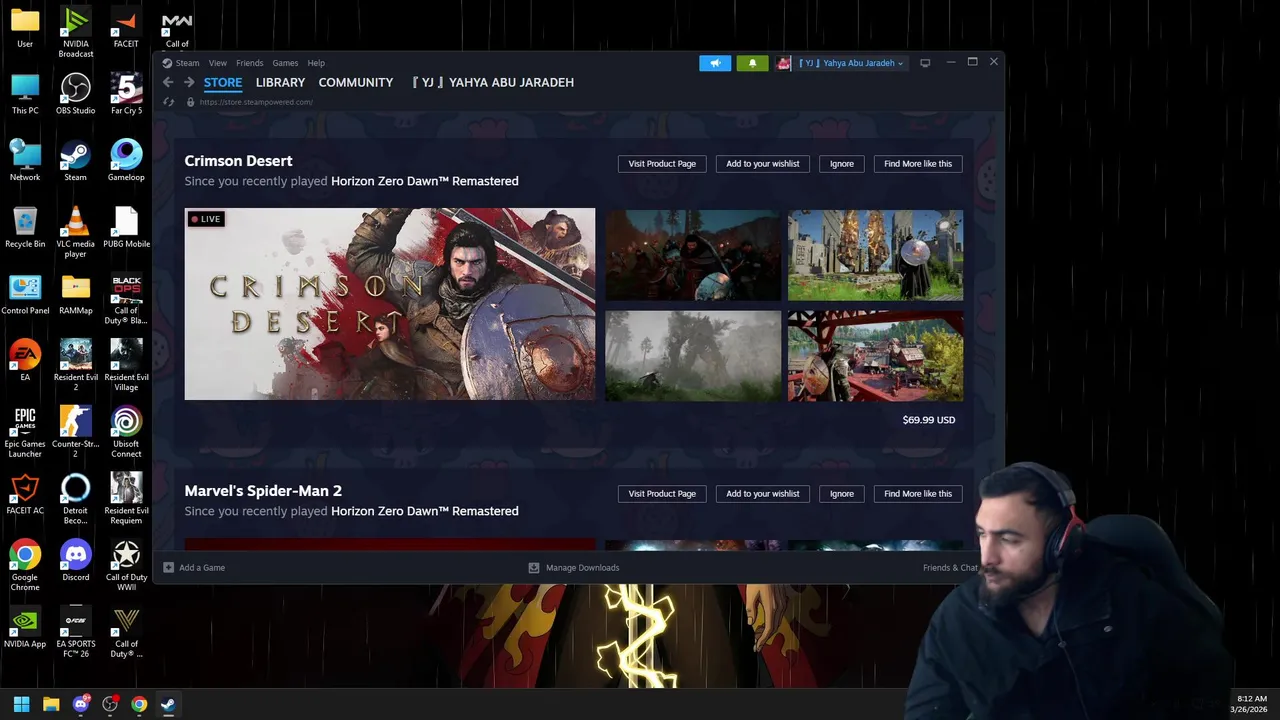Click the Steam profile avatar picture
The height and width of the screenshot is (720, 1280).
click(x=783, y=63)
